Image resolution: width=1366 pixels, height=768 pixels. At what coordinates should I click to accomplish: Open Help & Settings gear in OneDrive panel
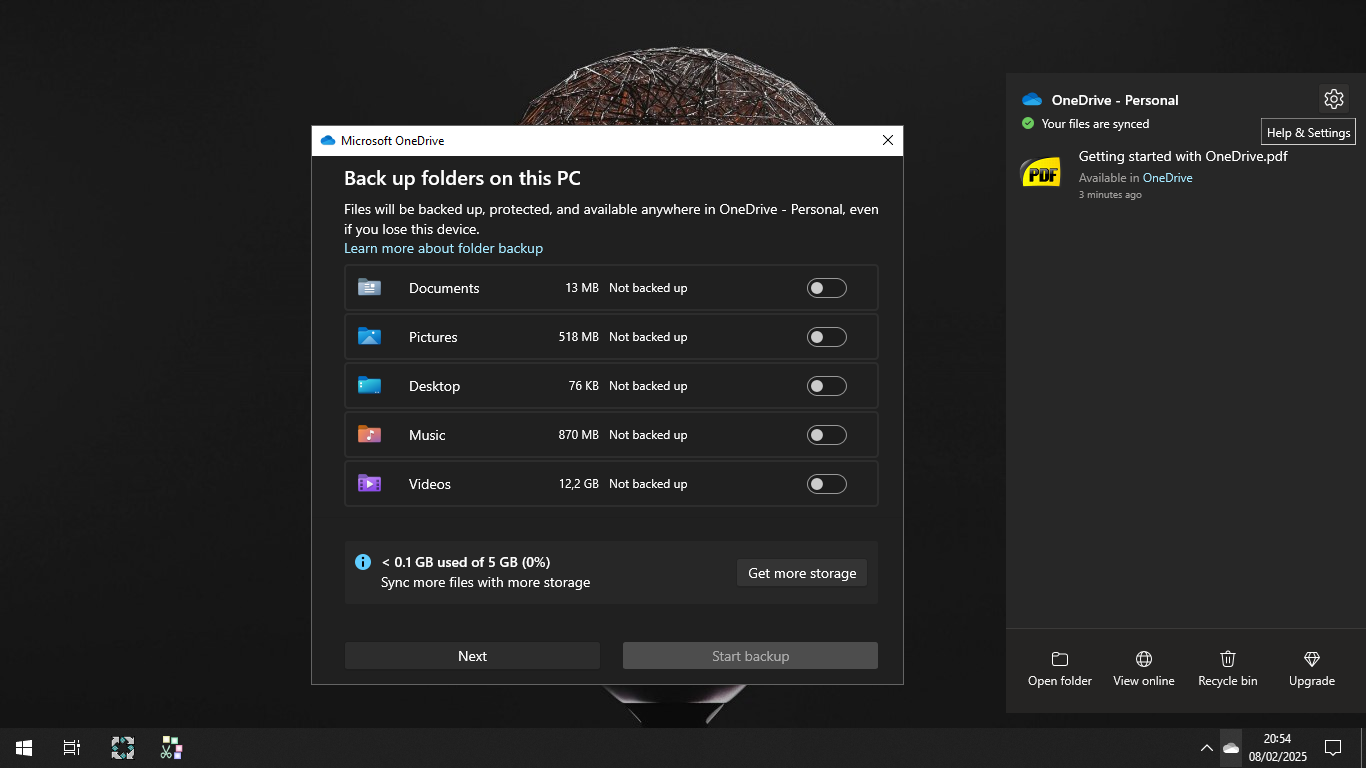[1333, 99]
